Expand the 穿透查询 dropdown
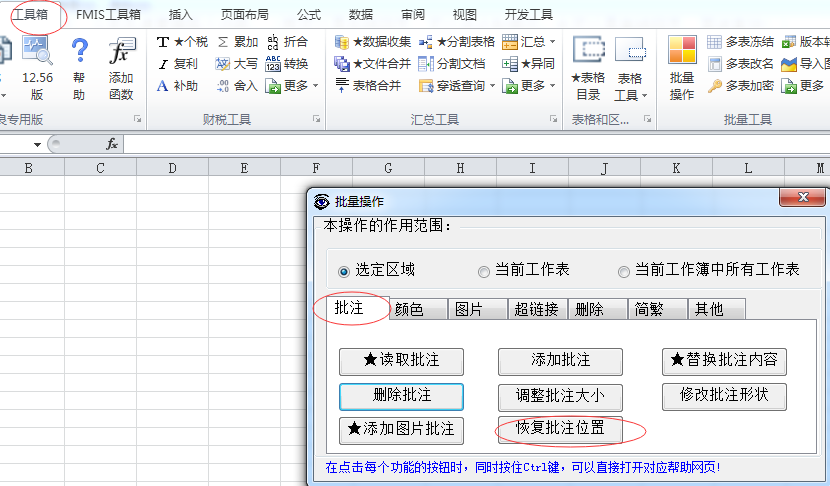 click(x=491, y=86)
